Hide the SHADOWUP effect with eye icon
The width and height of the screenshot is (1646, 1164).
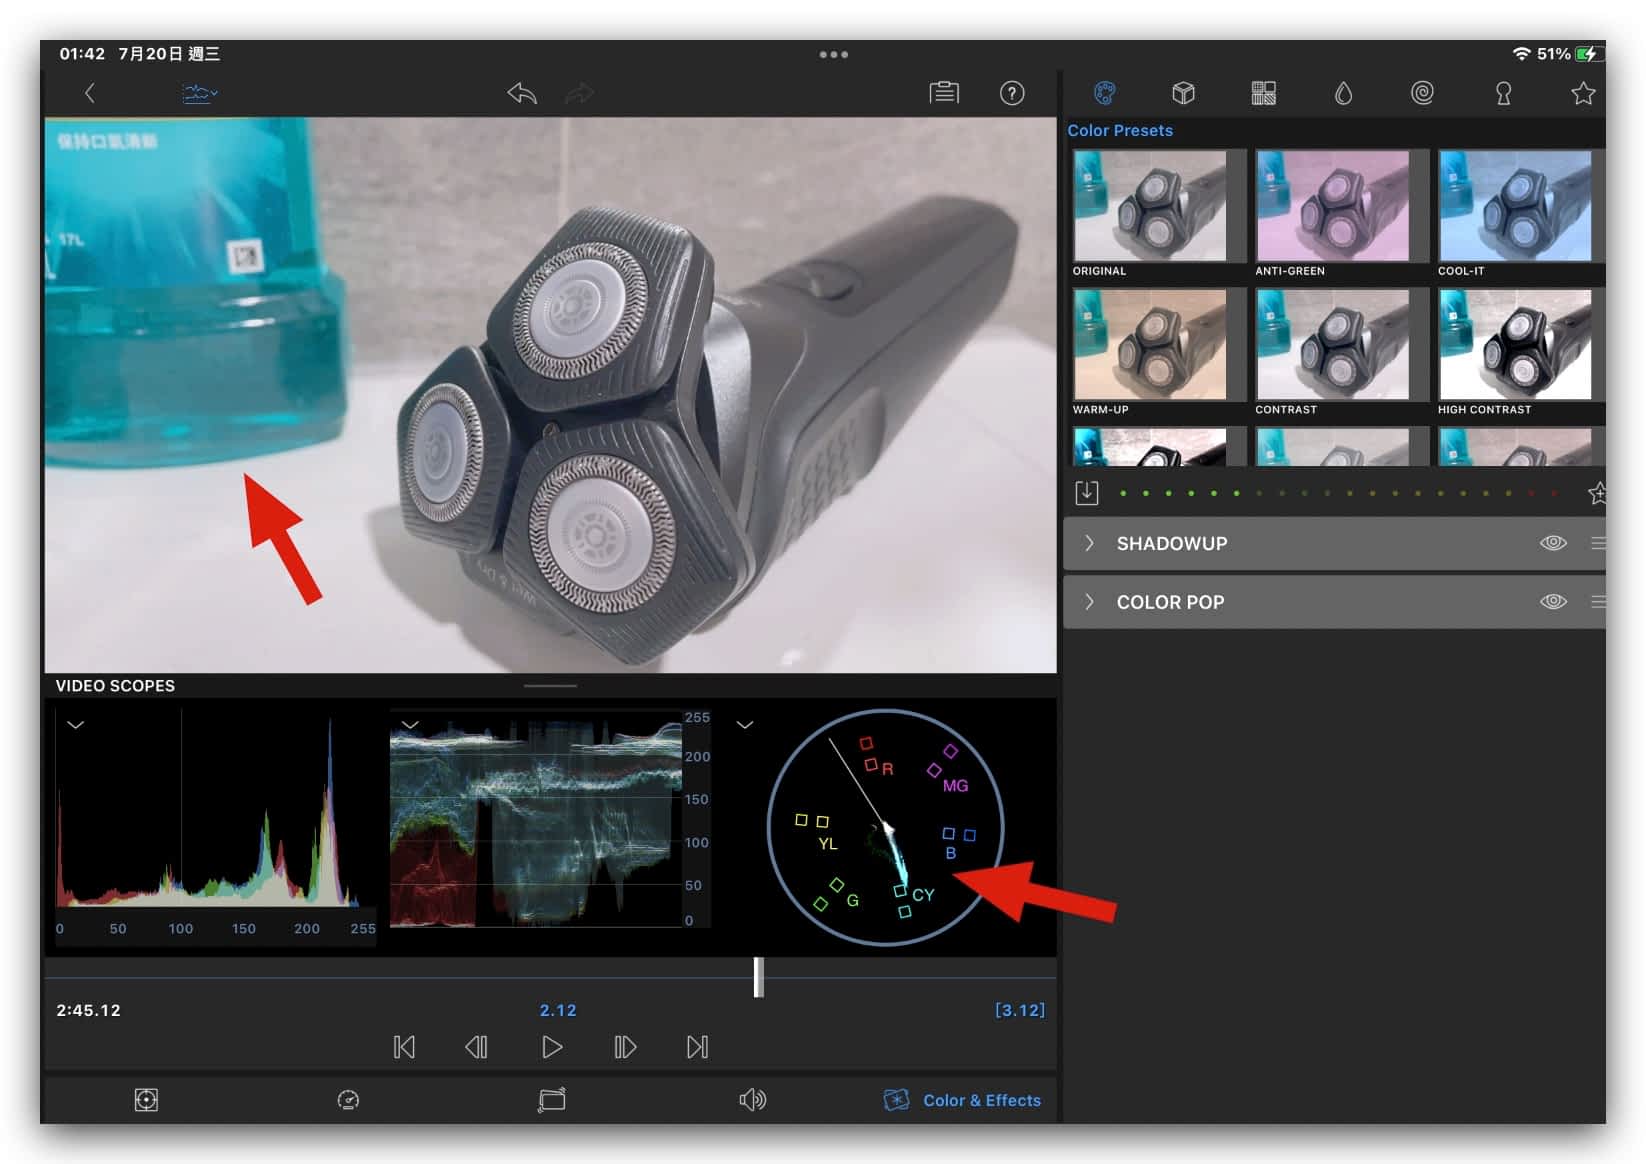click(1552, 543)
